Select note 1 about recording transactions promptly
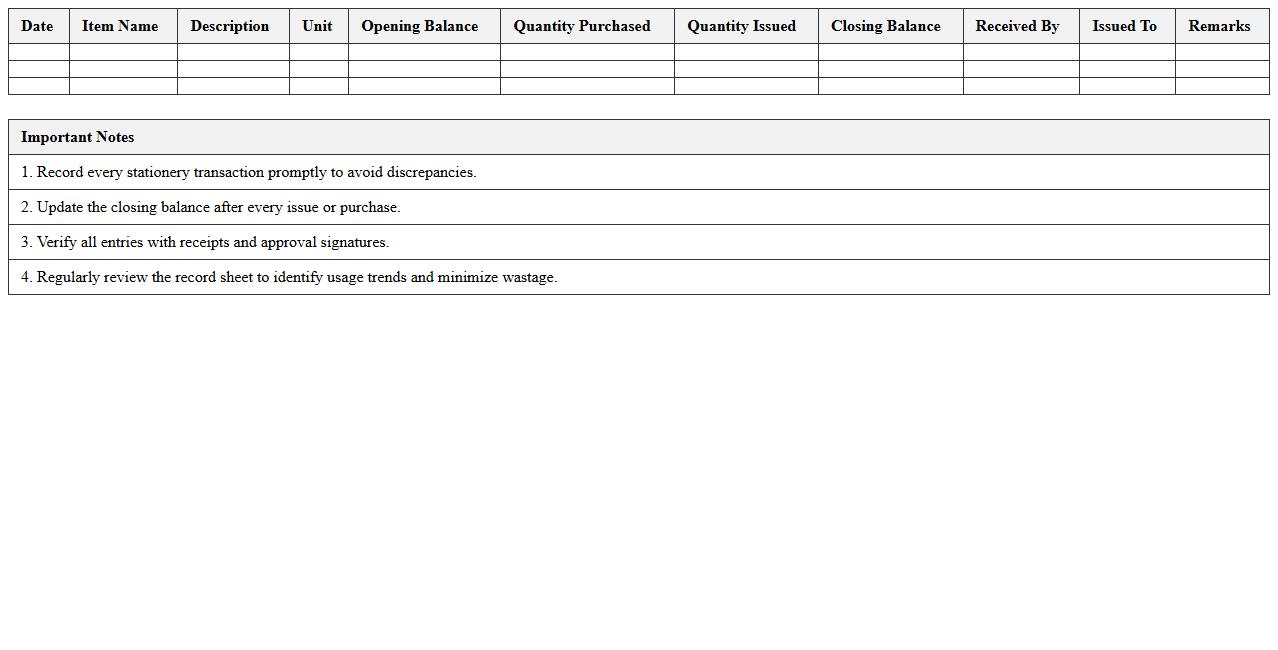The image size is (1278, 650). 249,172
